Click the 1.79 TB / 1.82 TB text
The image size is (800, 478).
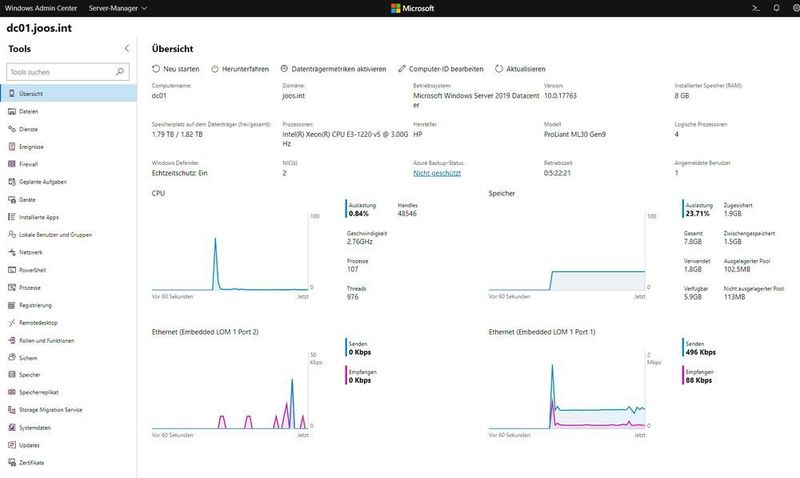pyautogui.click(x=177, y=134)
